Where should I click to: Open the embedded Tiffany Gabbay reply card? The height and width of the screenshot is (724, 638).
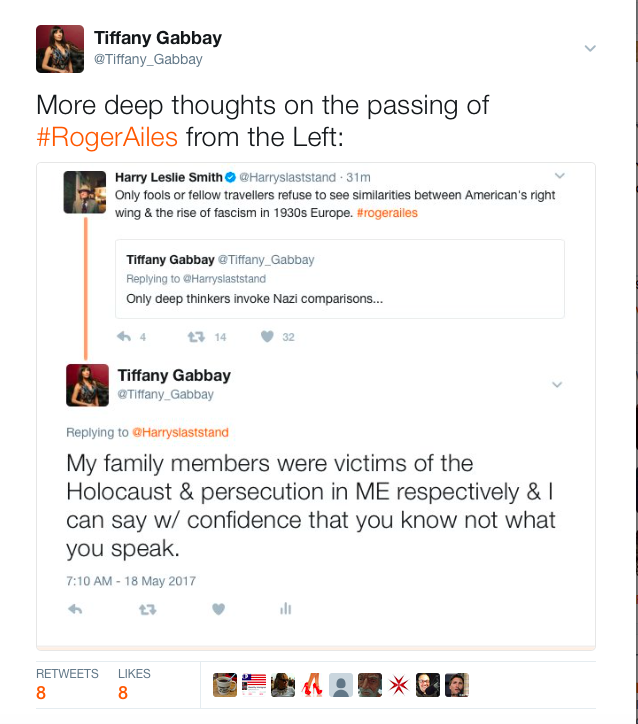340,279
